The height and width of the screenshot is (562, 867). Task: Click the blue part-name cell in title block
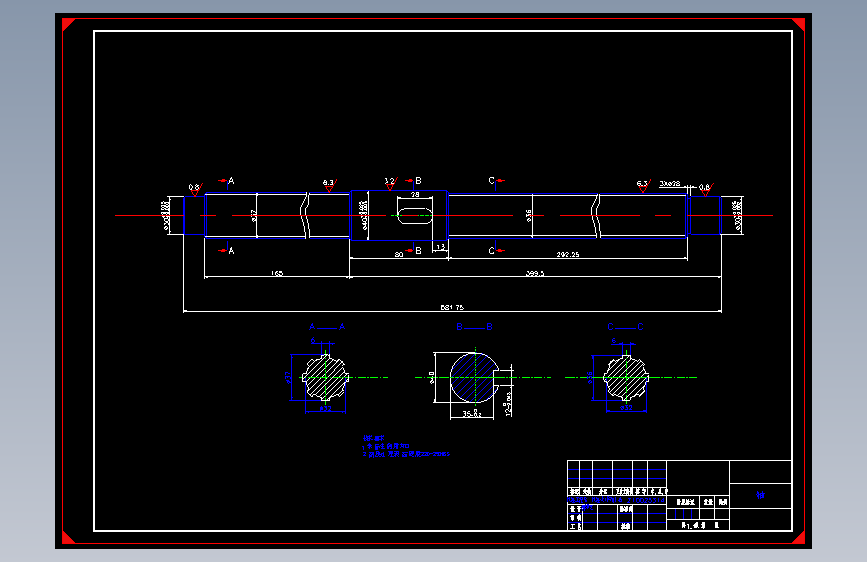point(760,495)
